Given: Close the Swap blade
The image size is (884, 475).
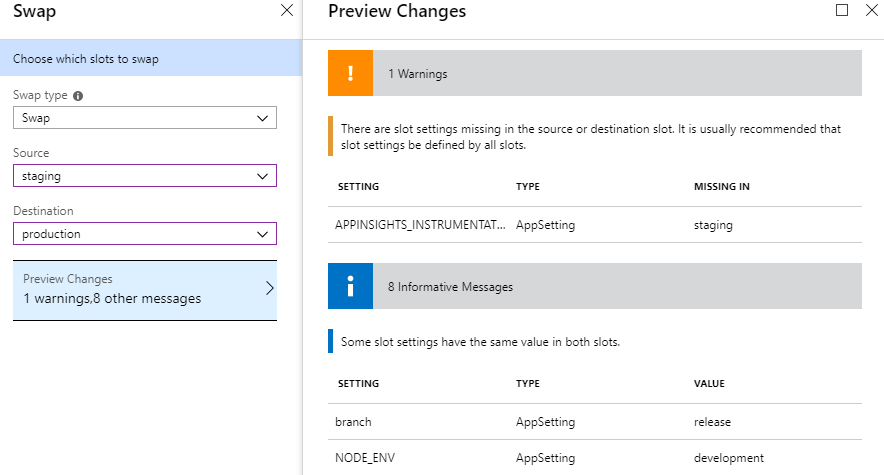Looking at the screenshot, I should (x=287, y=10).
